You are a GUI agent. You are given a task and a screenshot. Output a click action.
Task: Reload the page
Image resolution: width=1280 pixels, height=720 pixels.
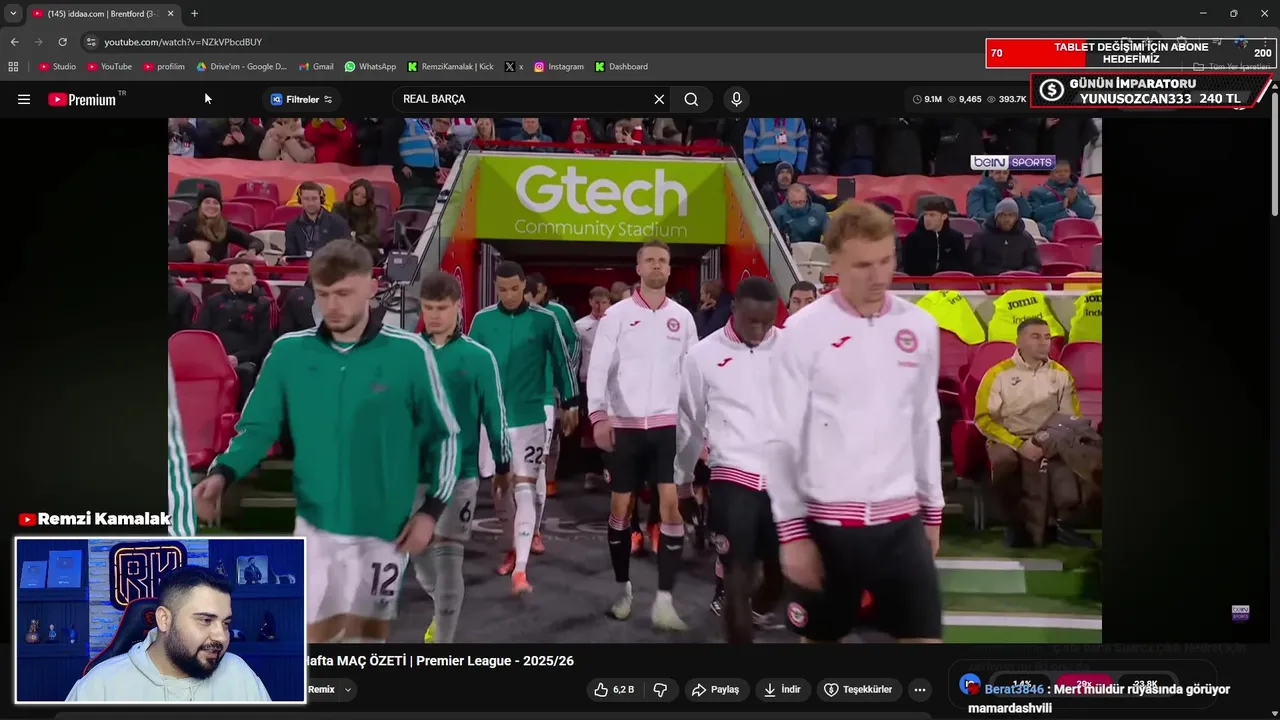pyautogui.click(x=62, y=42)
